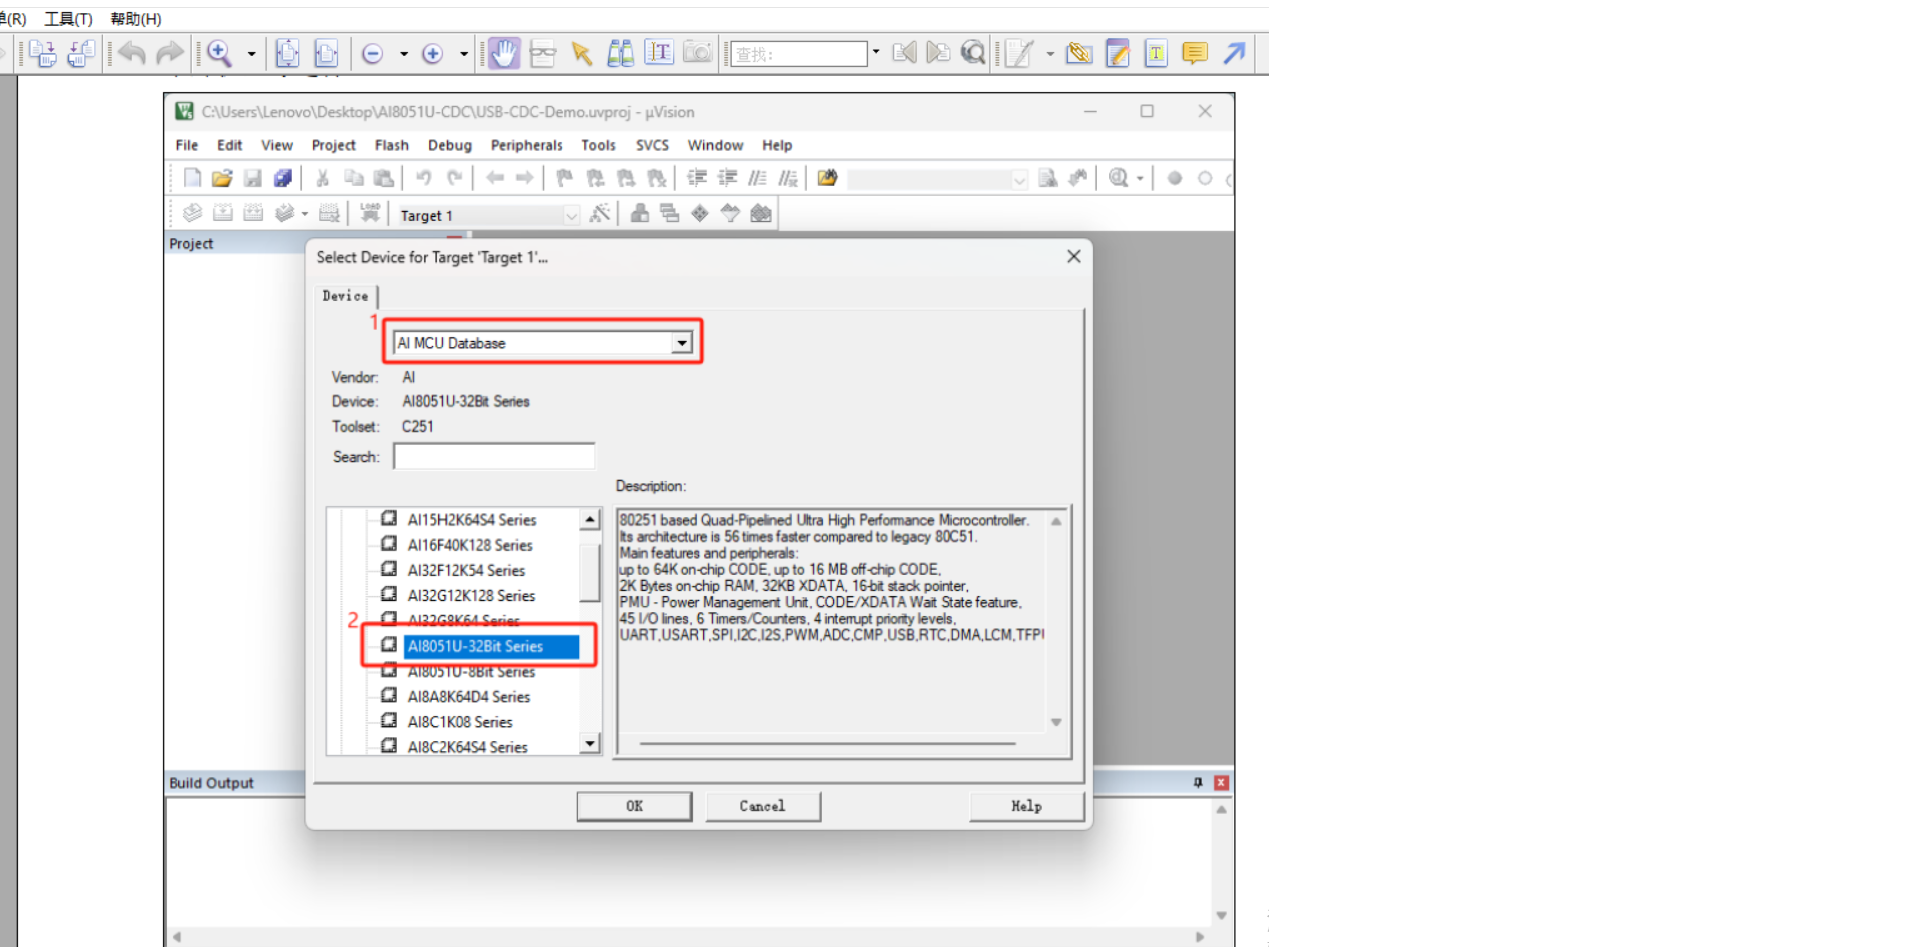The width and height of the screenshot is (1914, 947).
Task: Click OK in Select Device dialog
Action: point(634,806)
